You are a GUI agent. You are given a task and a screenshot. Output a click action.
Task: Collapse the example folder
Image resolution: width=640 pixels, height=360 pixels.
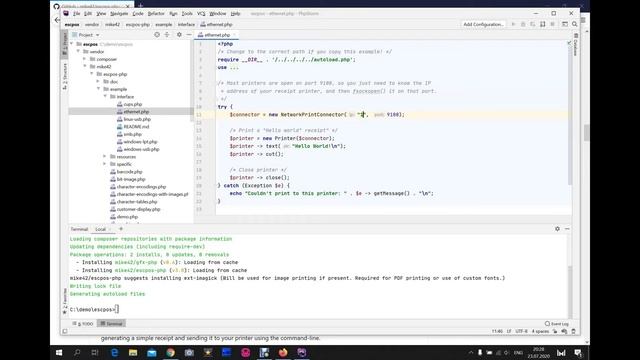coord(98,89)
